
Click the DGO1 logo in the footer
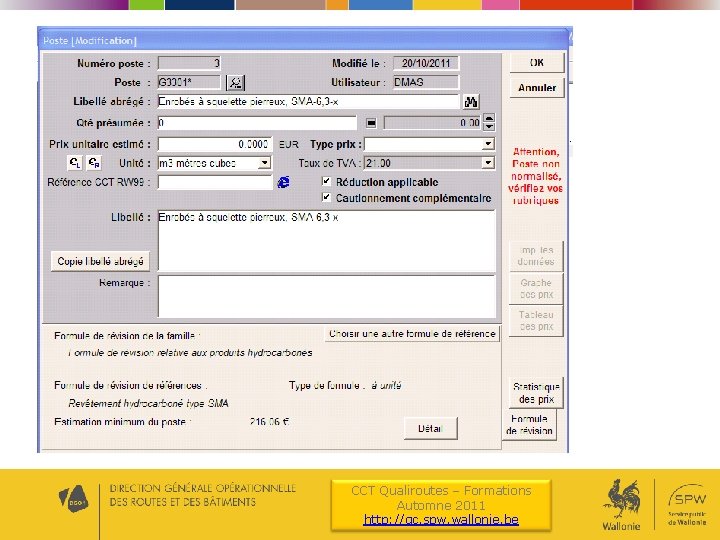74,498
